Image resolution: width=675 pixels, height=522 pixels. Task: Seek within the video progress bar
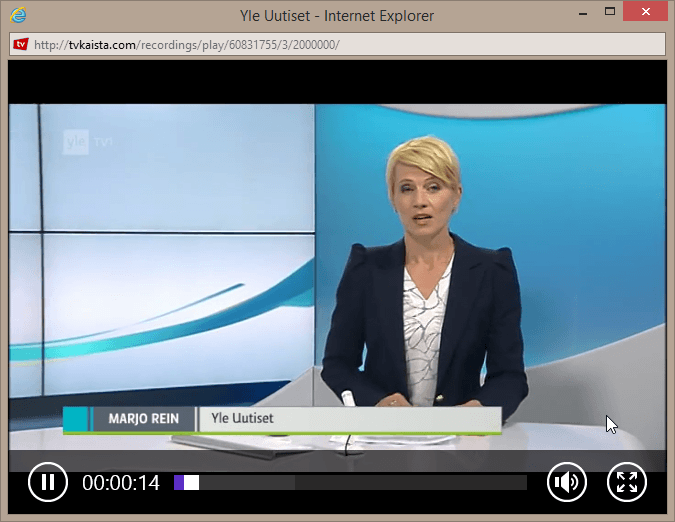350,482
